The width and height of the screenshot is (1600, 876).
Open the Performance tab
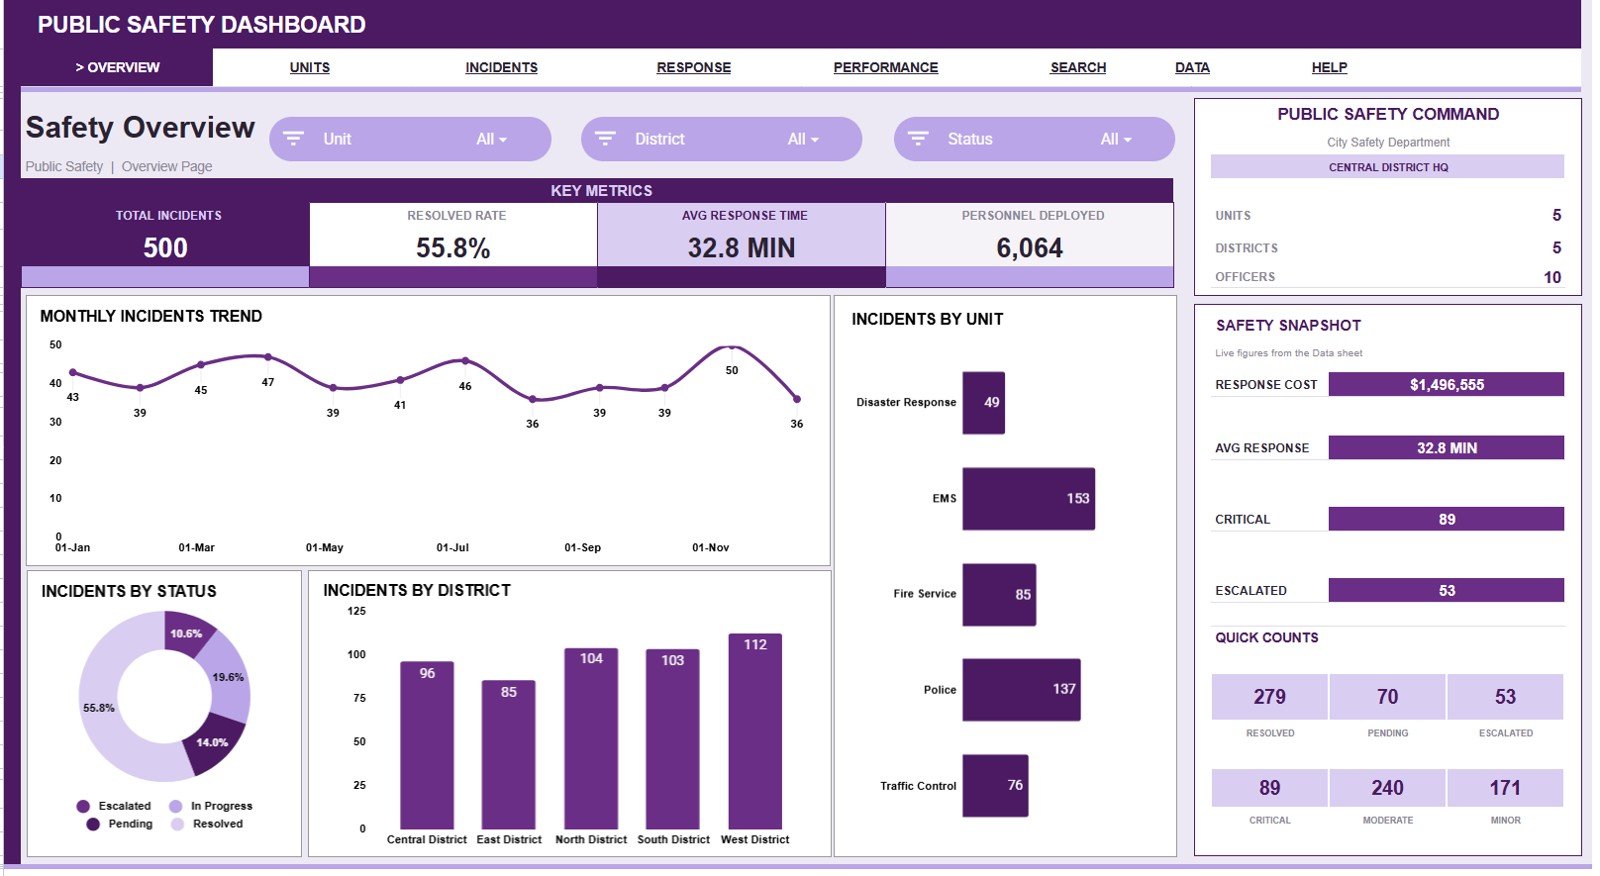pyautogui.click(x=886, y=67)
